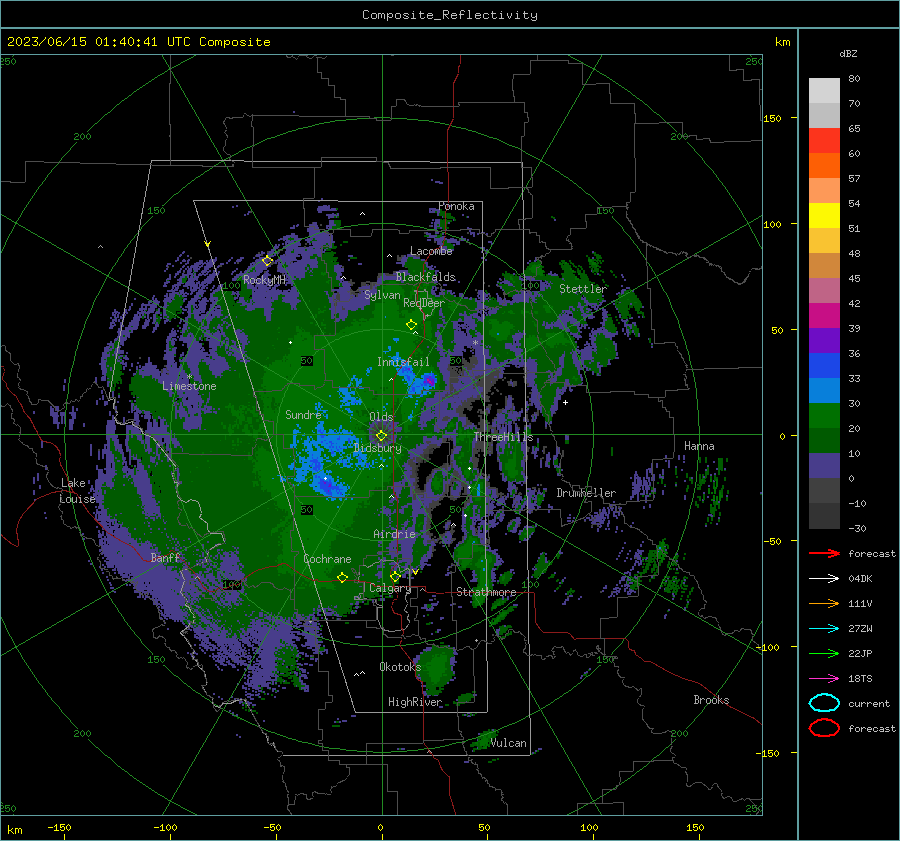Click the 0 dBZ slate-purple color swatch
The image size is (900, 841).
pos(824,466)
